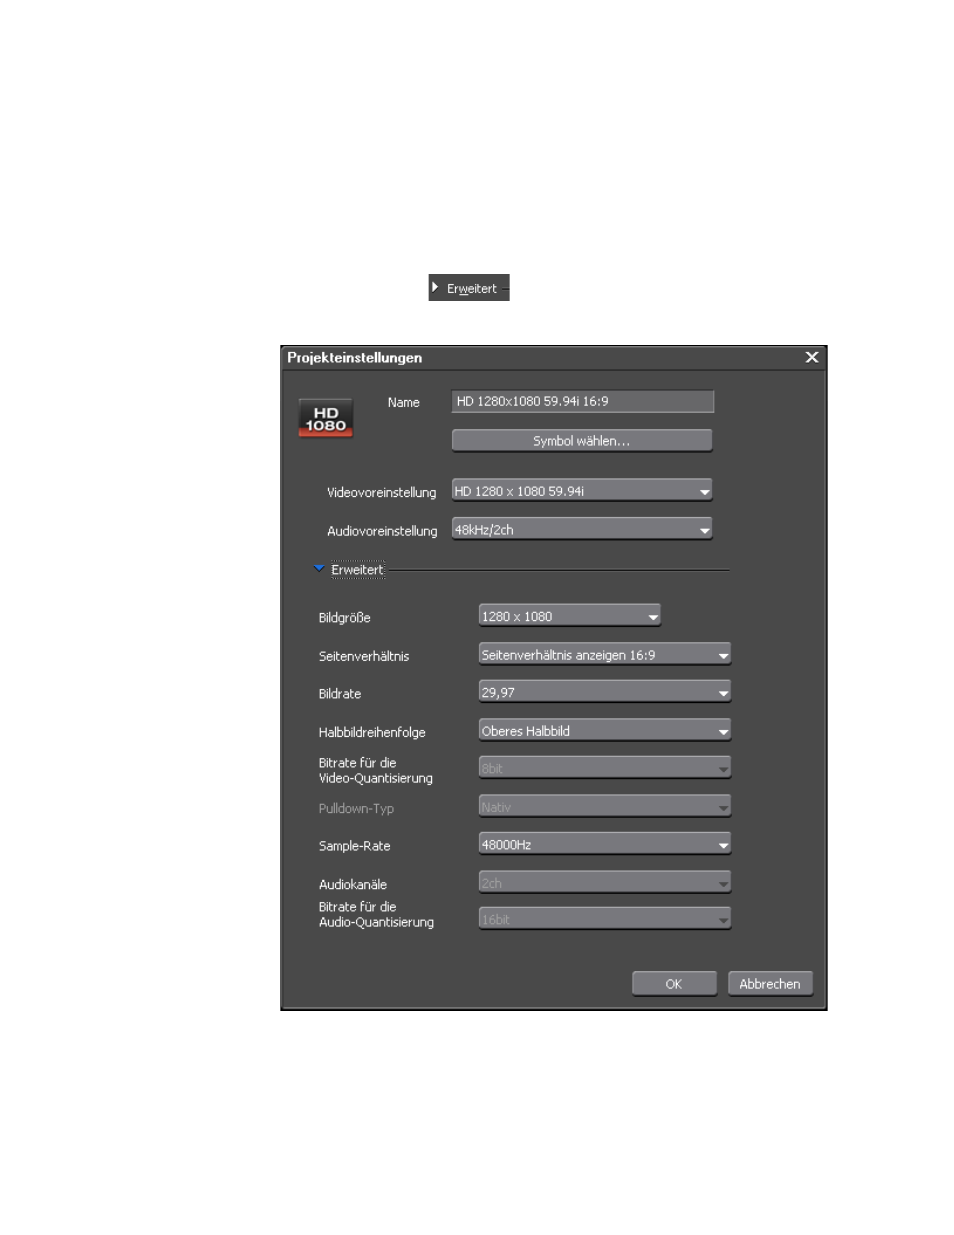Click the disabled Audiokanäle 2ch dropdown
Viewport: 954px width, 1235px height.
coord(605,883)
